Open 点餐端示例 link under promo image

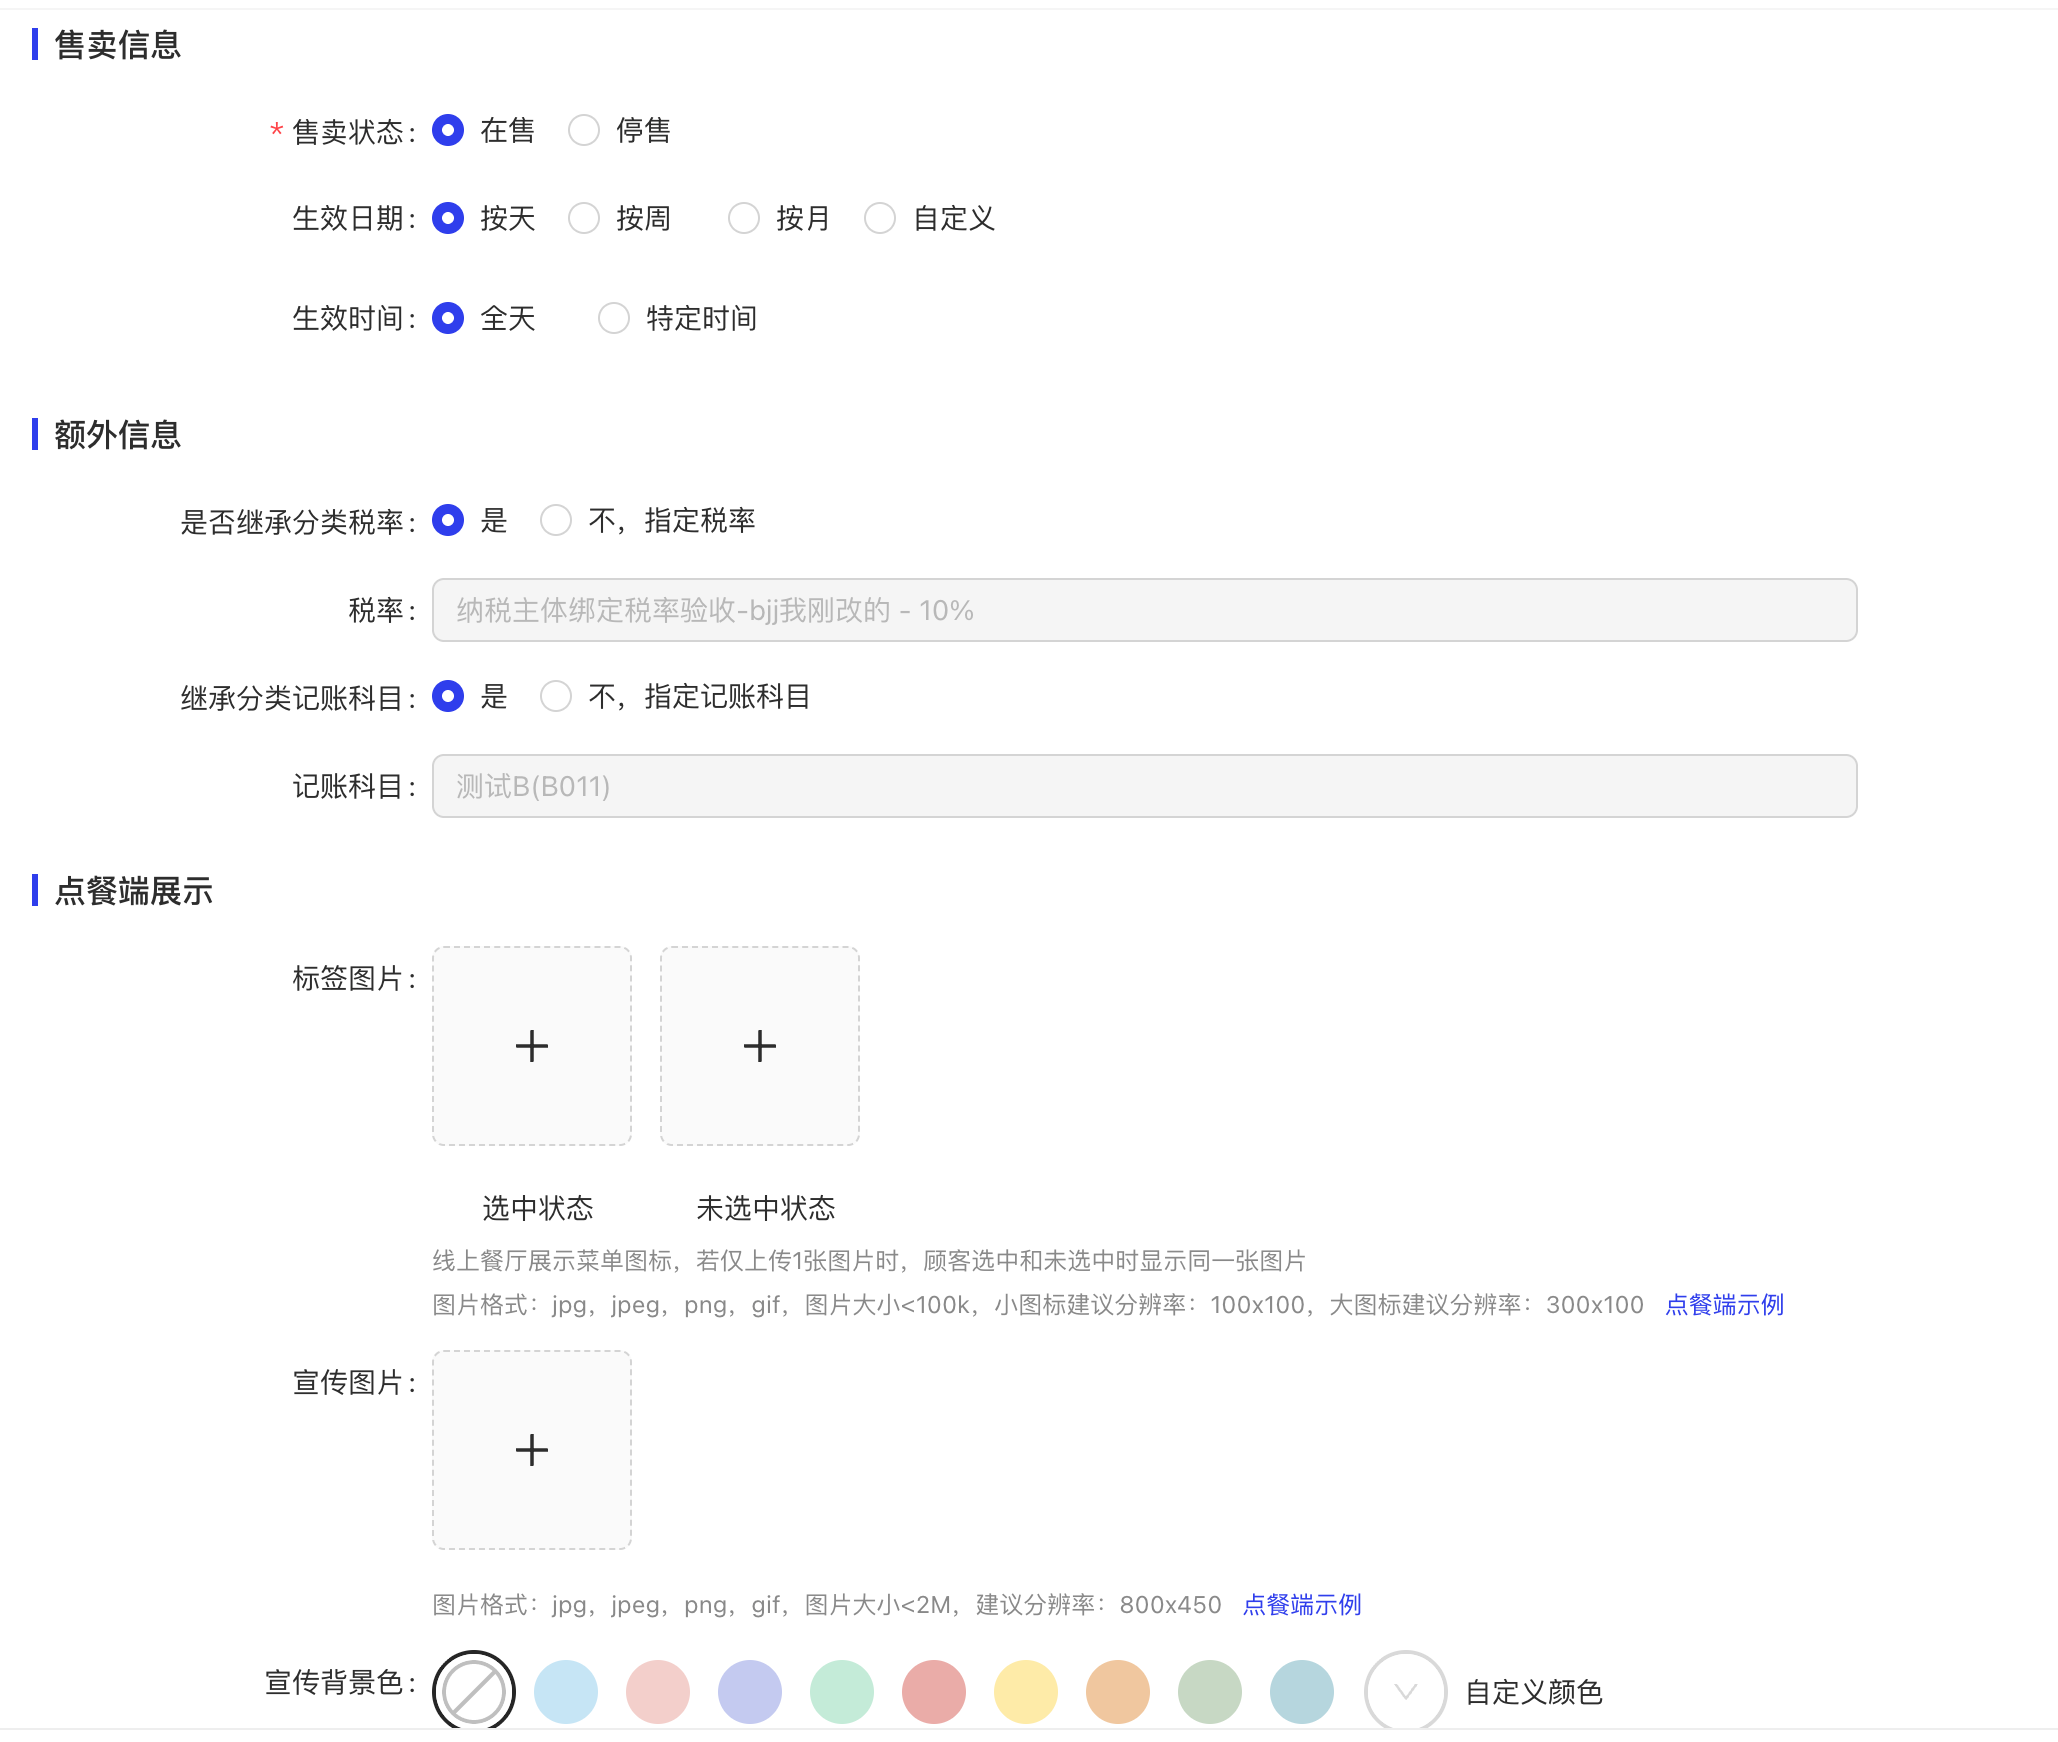(x=1302, y=1604)
